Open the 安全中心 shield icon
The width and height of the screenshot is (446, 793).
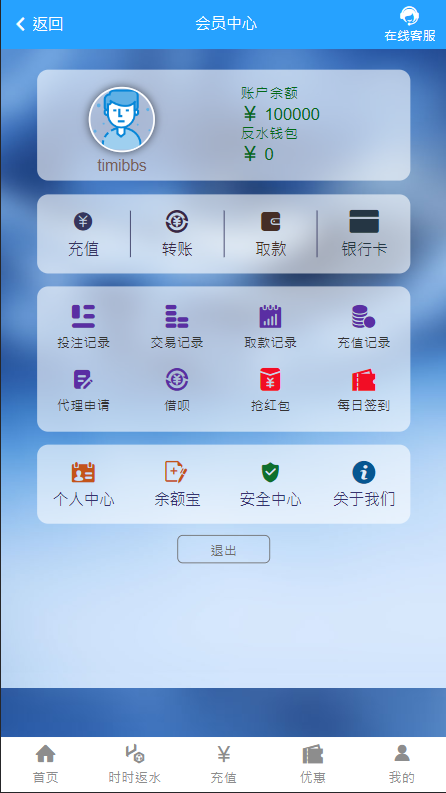click(271, 473)
